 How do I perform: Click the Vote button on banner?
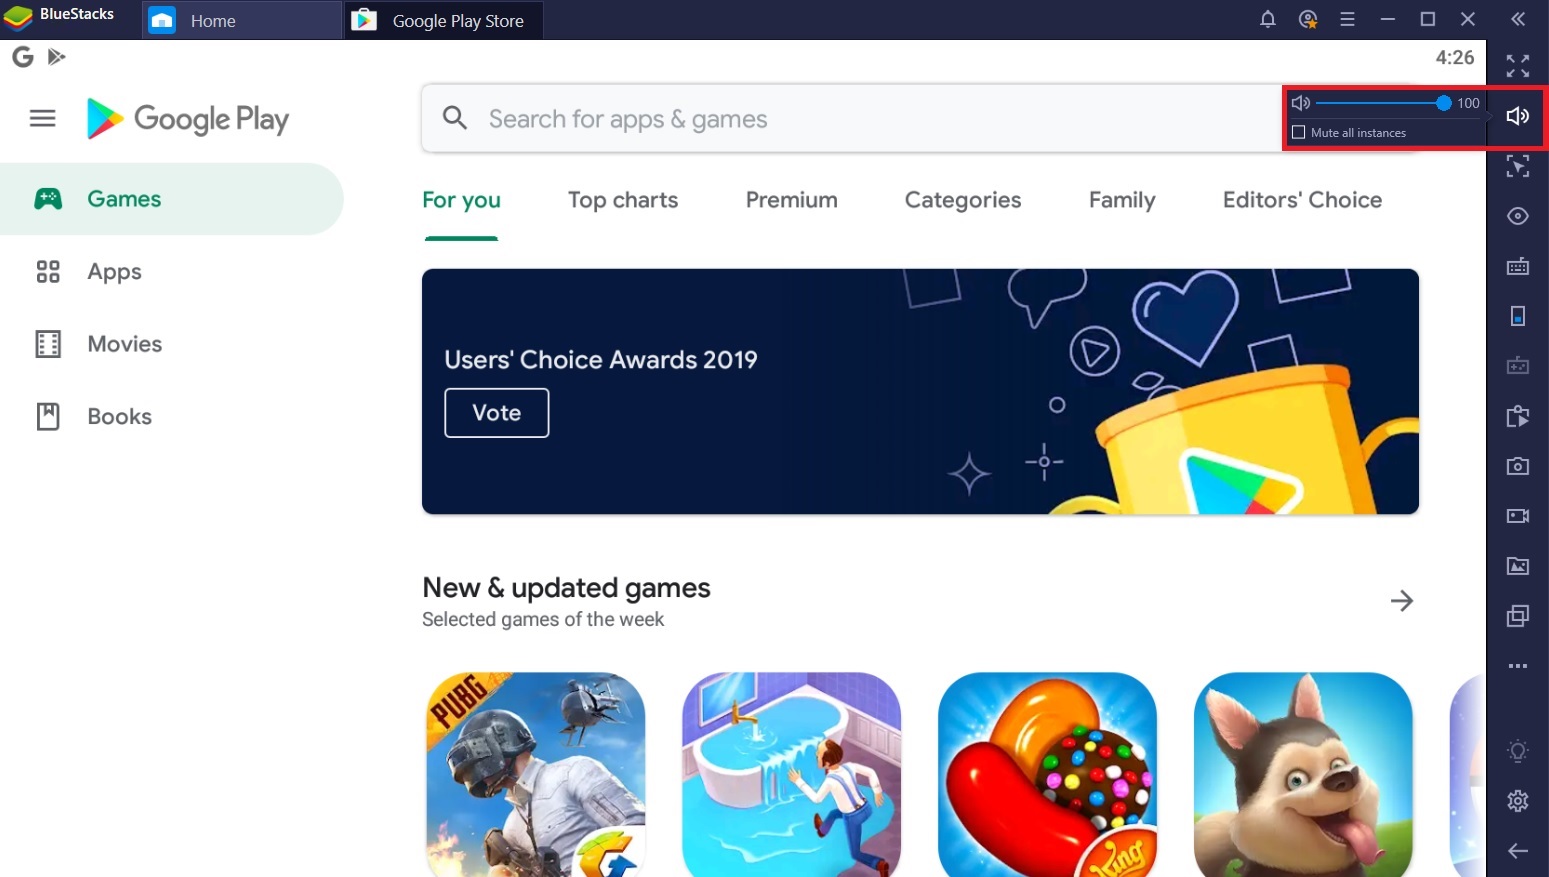point(497,413)
